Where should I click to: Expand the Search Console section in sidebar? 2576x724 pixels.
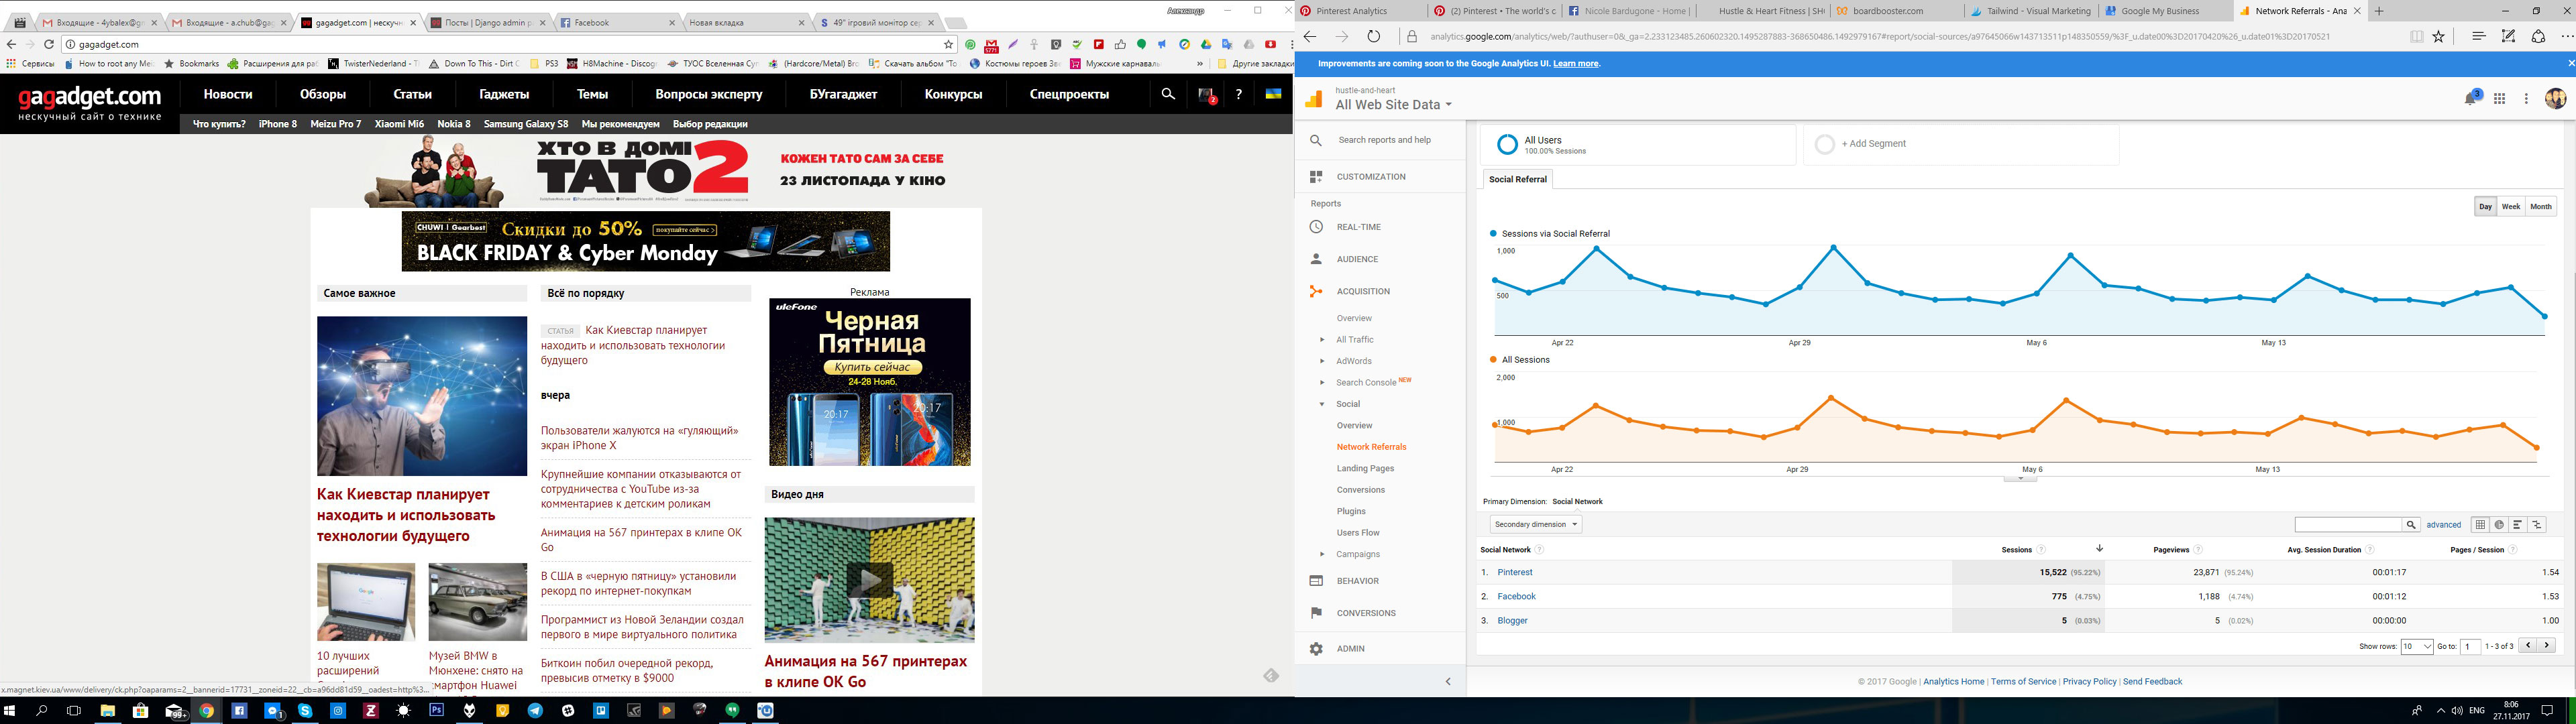pyautogui.click(x=1322, y=383)
